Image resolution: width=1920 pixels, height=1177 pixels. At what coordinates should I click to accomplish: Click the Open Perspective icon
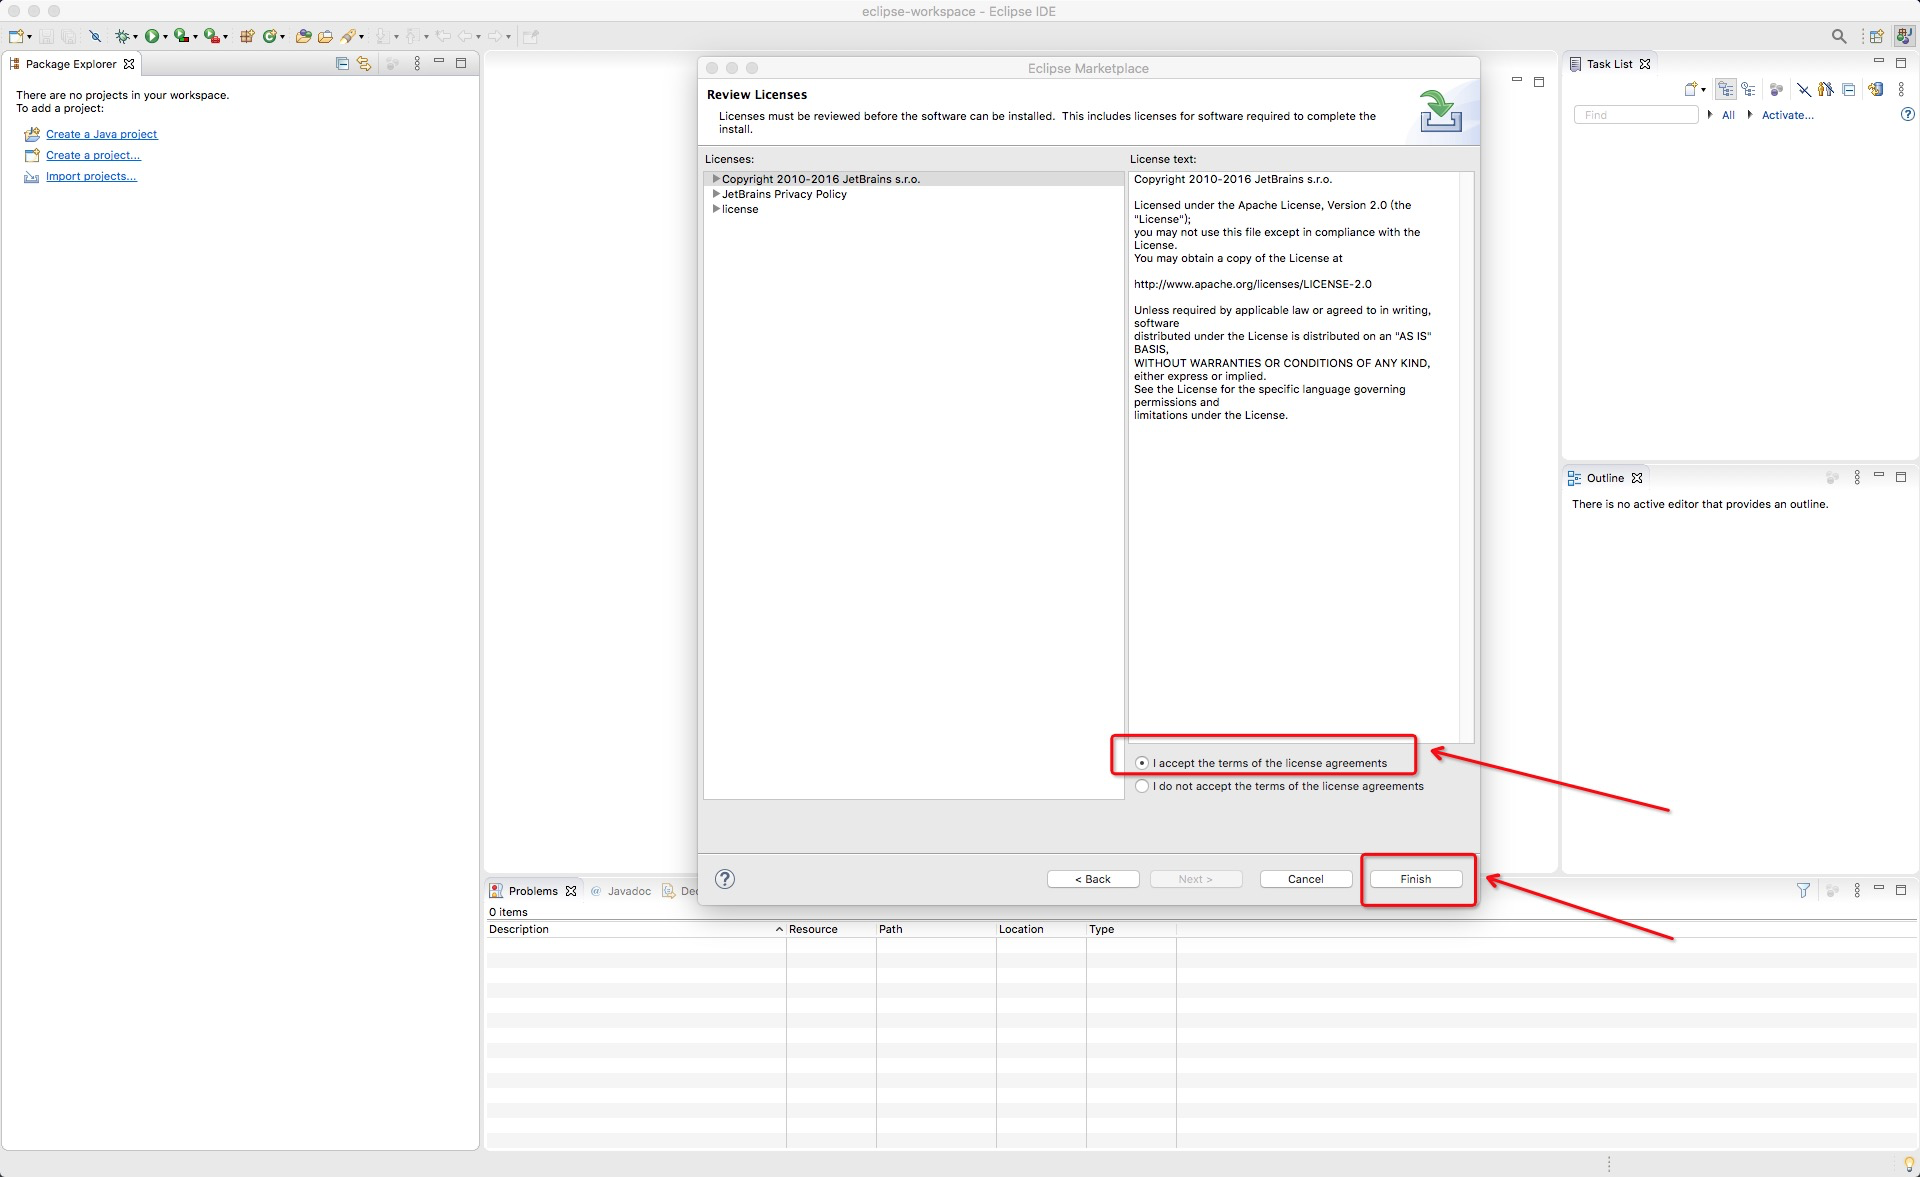pos(1877,36)
